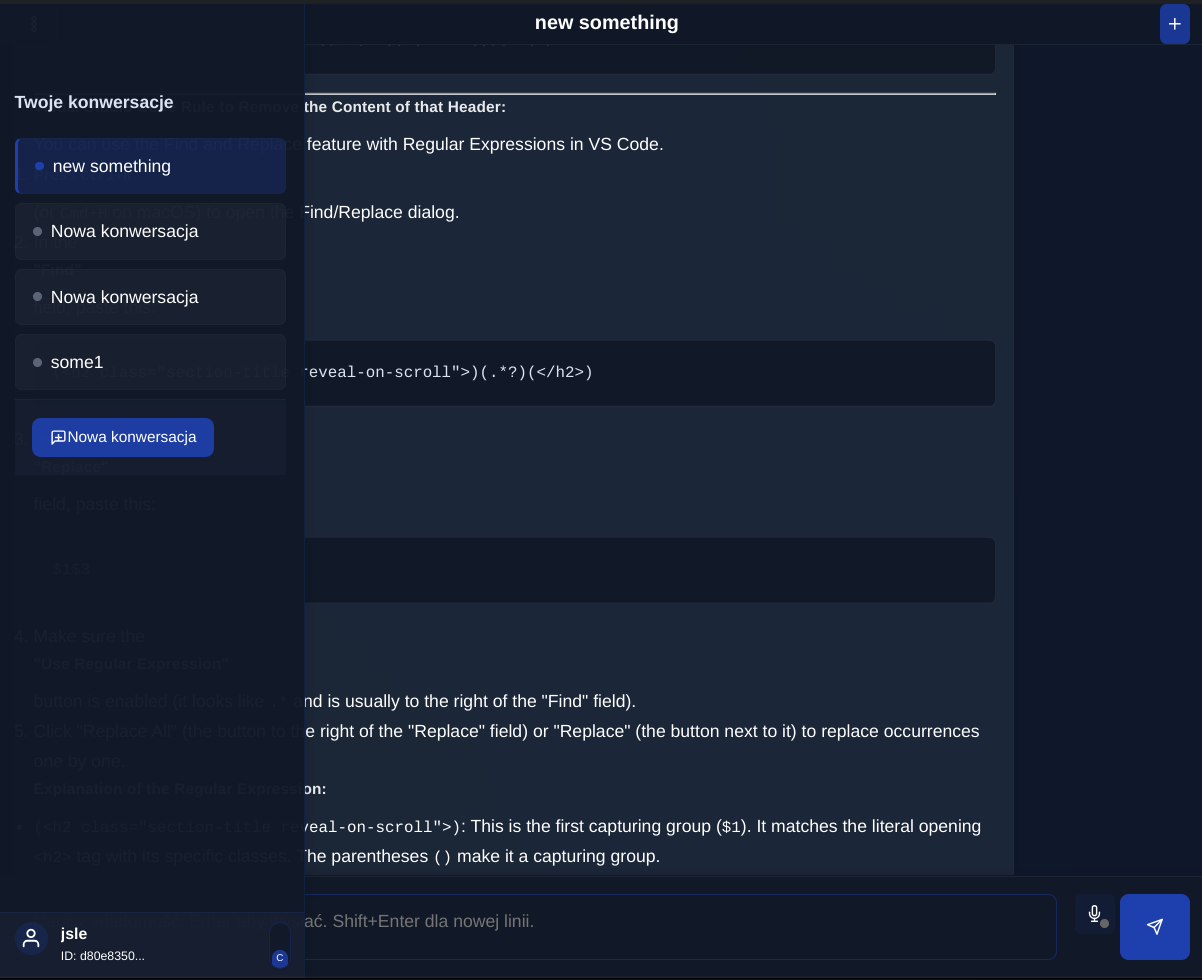Screen dimensions: 1202x980
Task: Toggle the blue status dot beside new something
Action: [x=38, y=167]
